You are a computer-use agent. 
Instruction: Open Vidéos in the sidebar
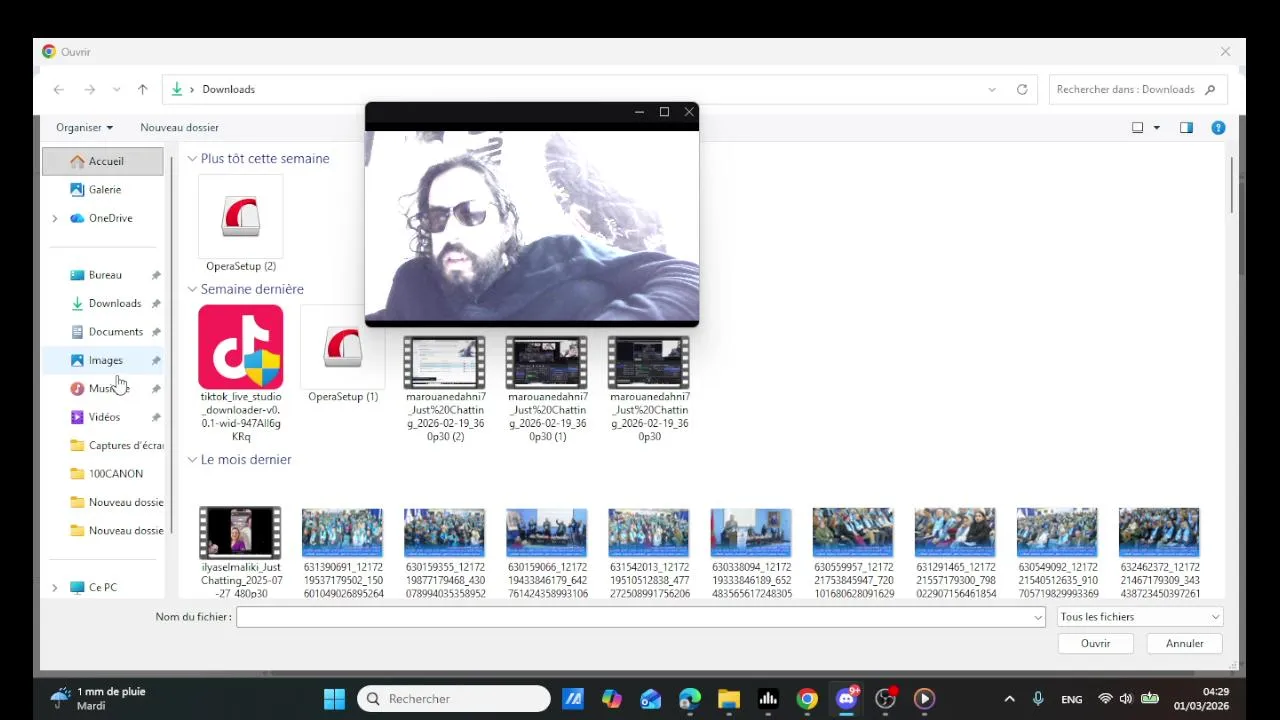point(104,417)
